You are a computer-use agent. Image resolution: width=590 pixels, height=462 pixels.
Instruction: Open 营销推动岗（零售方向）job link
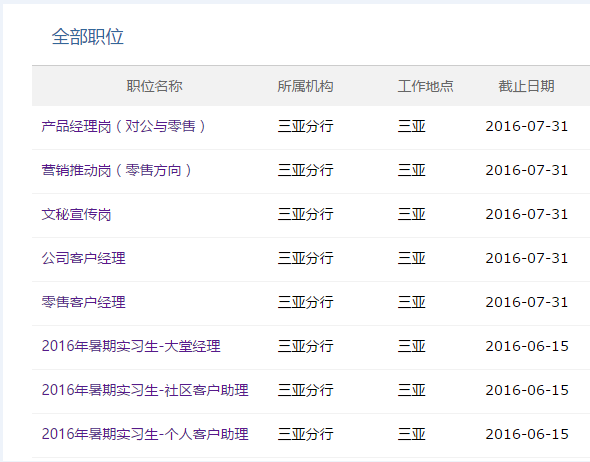(117, 170)
